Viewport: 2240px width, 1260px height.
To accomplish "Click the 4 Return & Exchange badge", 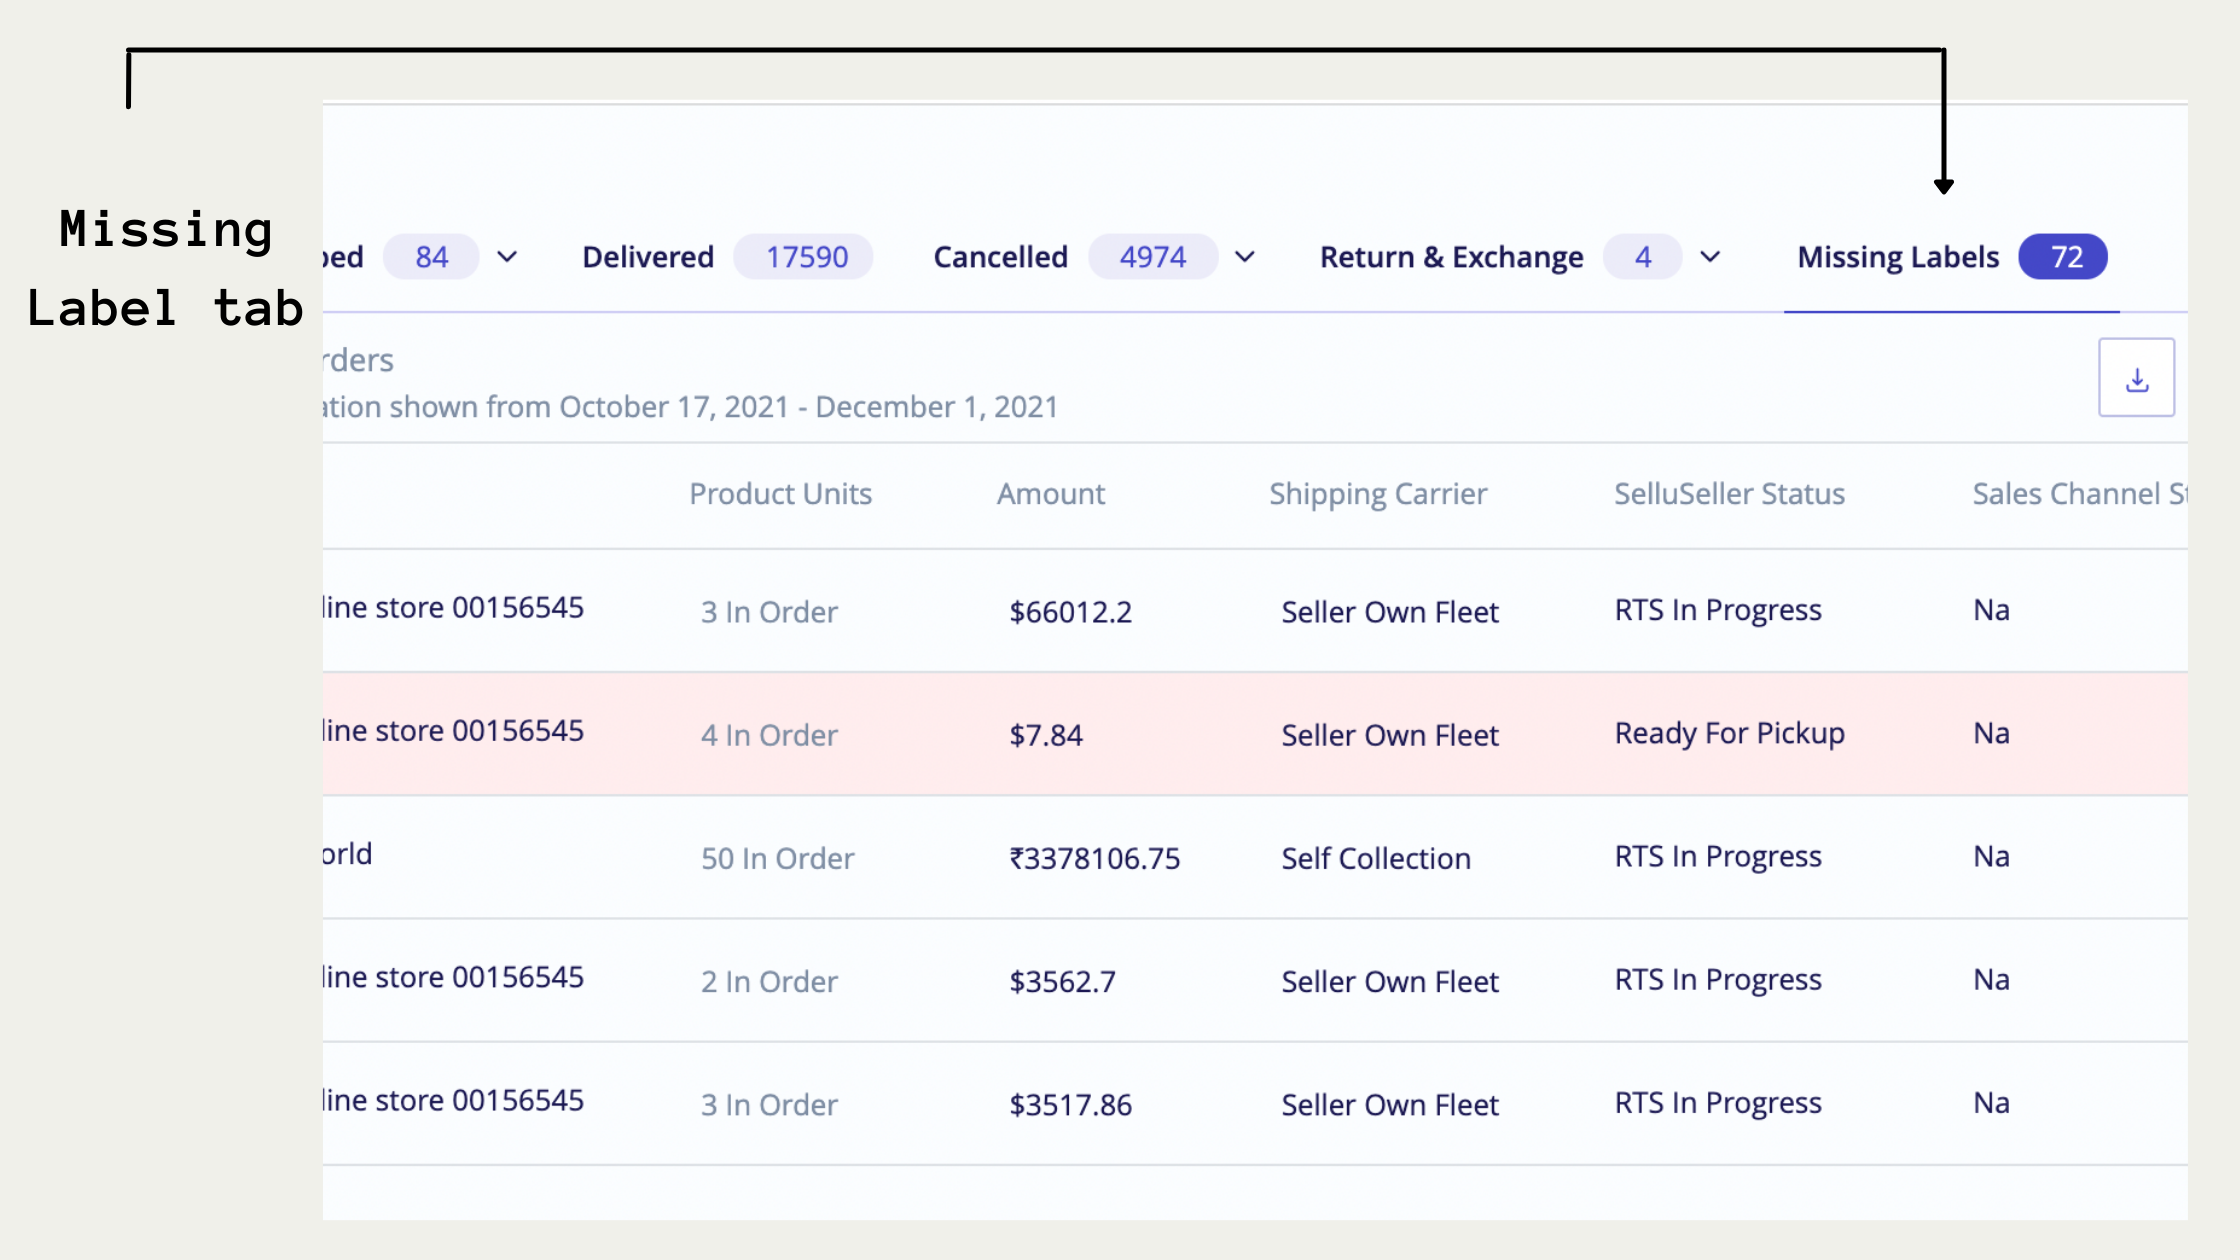I will [x=1643, y=257].
